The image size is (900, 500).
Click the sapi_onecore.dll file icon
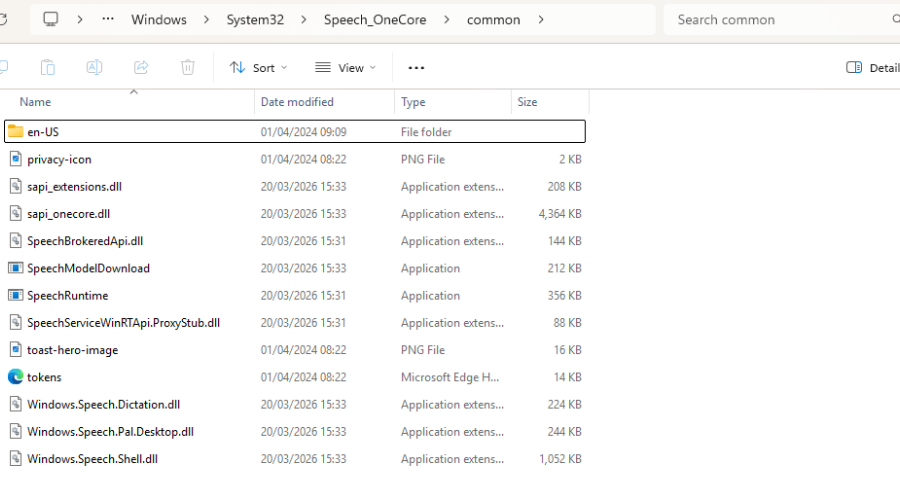pos(15,214)
